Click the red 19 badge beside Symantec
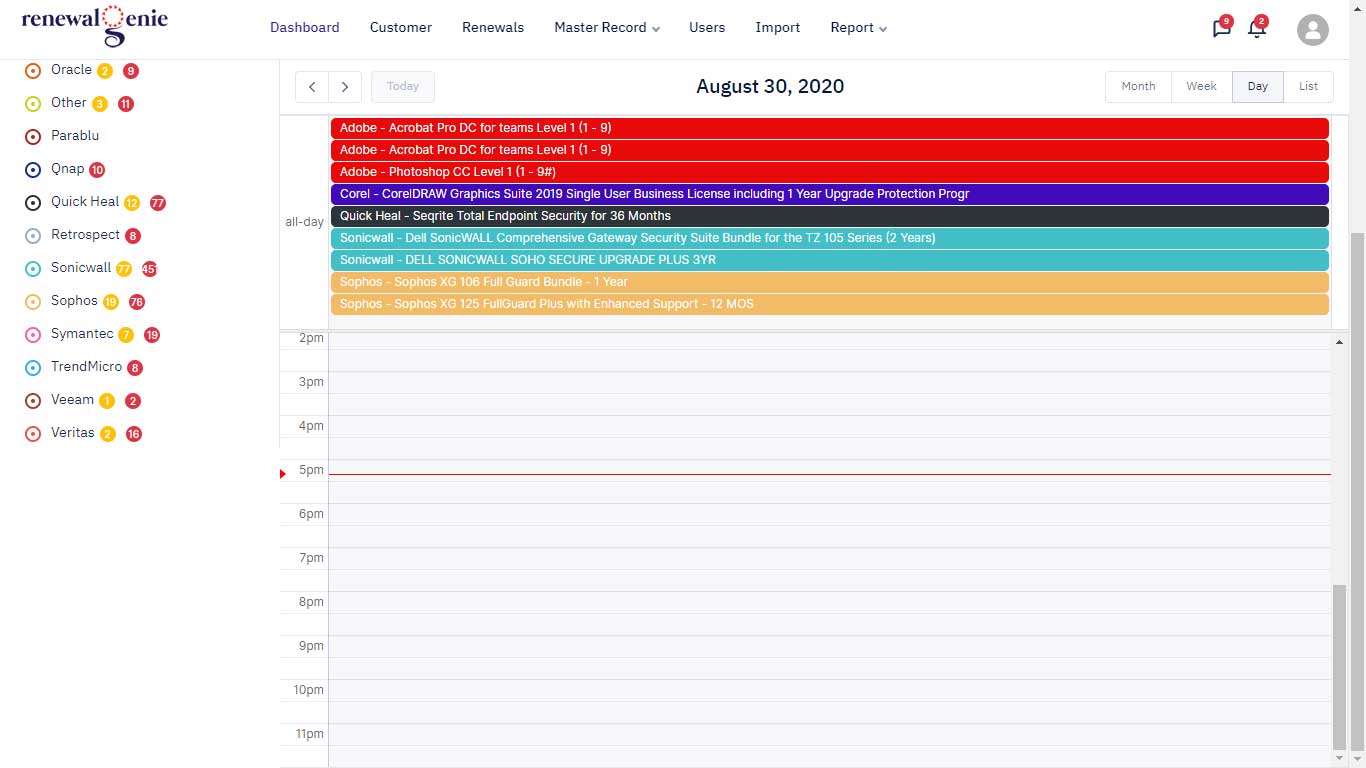The image size is (1366, 768). click(152, 335)
